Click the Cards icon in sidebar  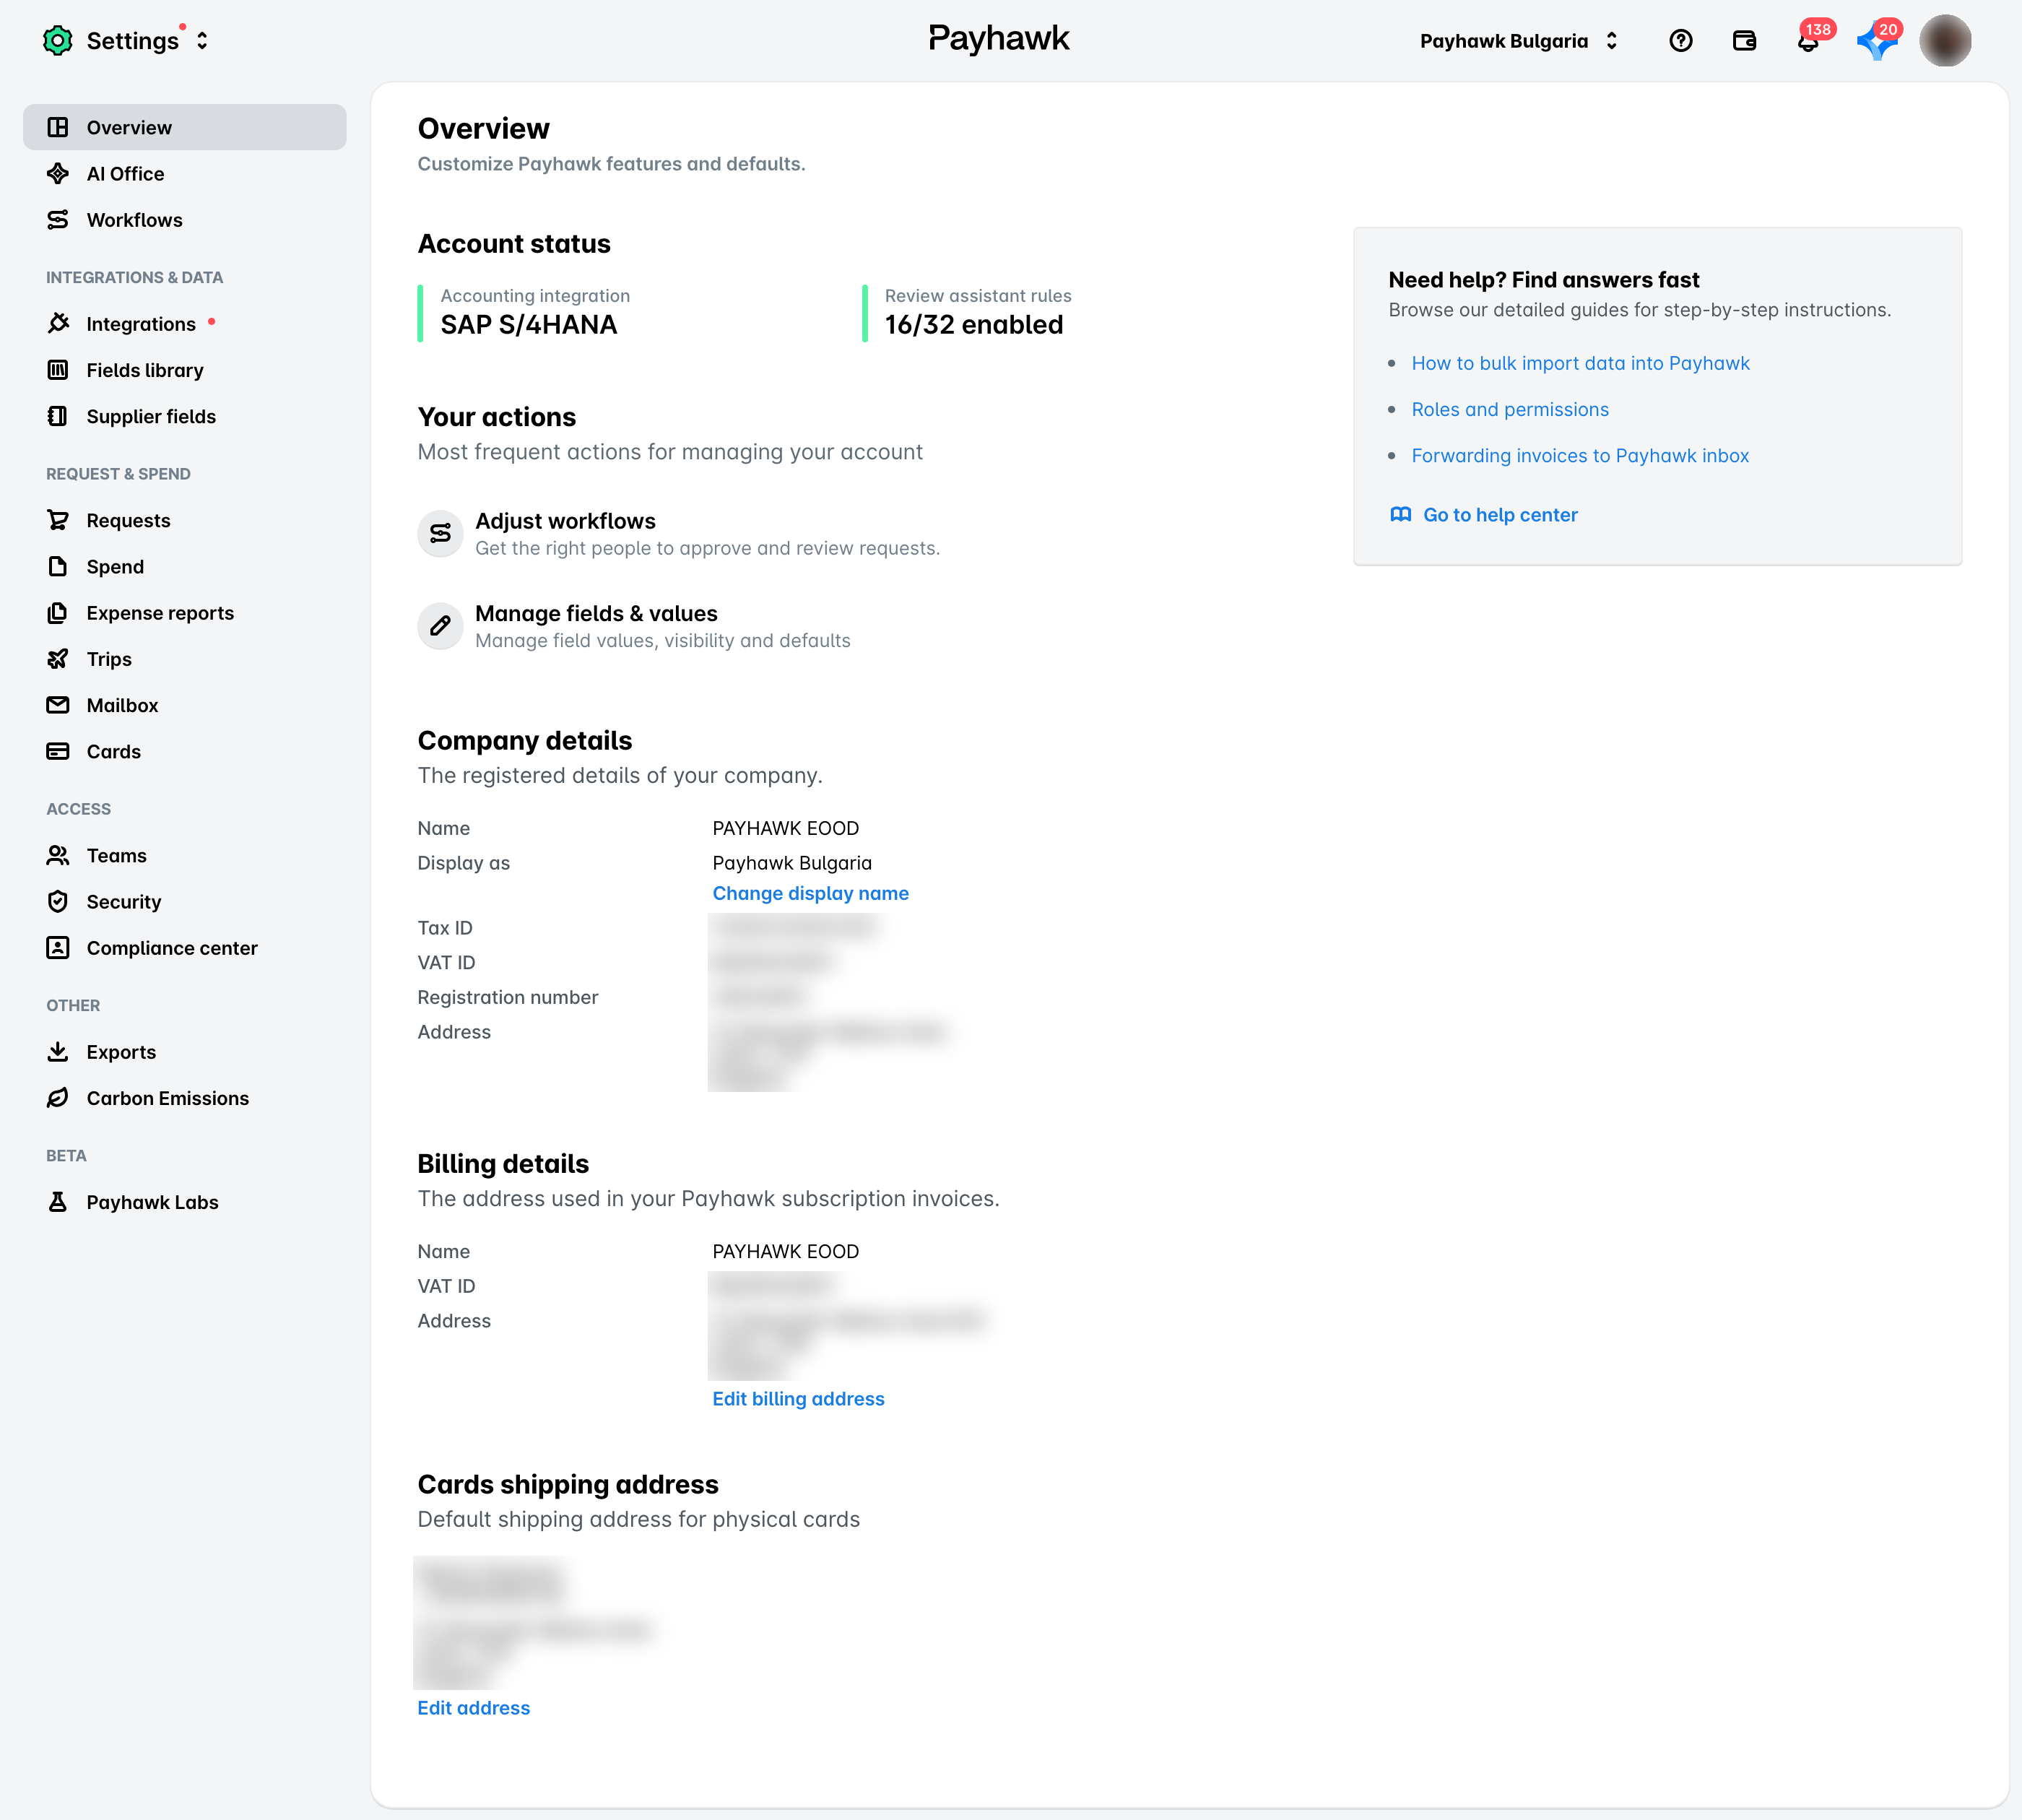58,751
